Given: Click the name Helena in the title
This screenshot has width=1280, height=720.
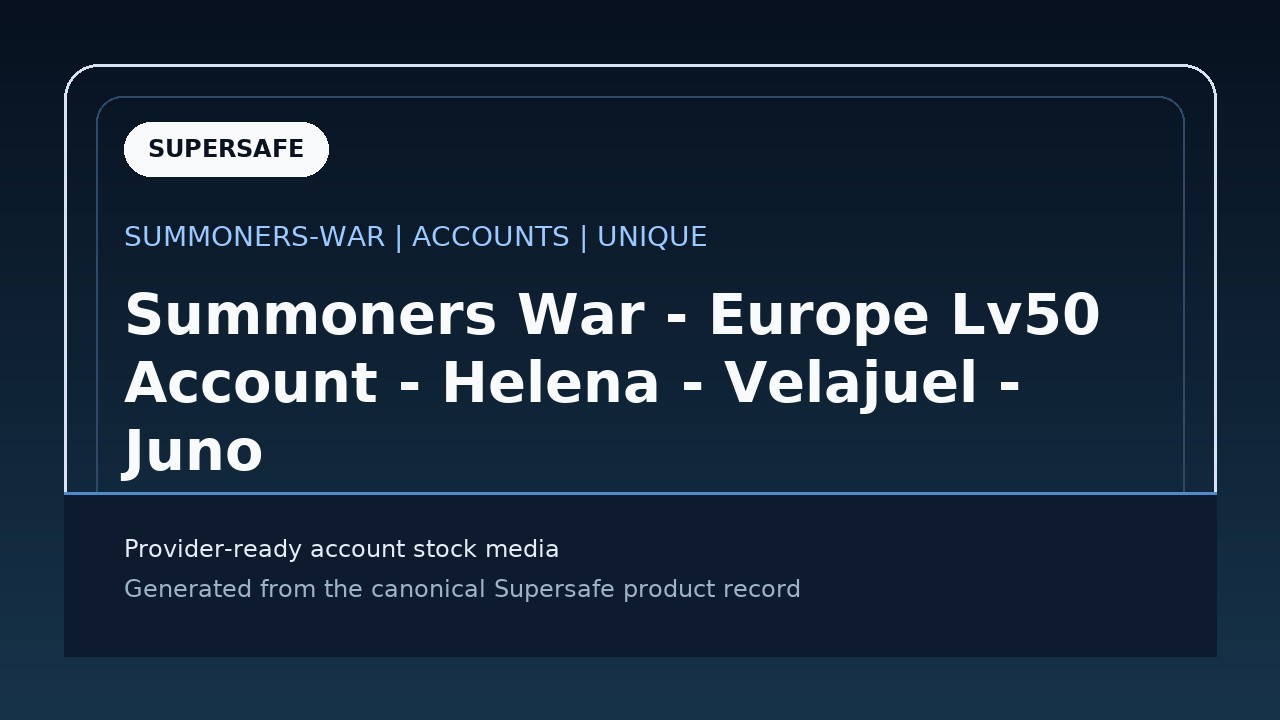Looking at the screenshot, I should pos(551,384).
